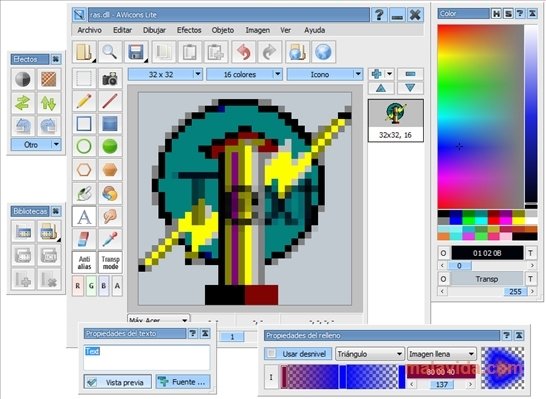
Task: Open the Dibujar menu
Action: pyautogui.click(x=154, y=30)
